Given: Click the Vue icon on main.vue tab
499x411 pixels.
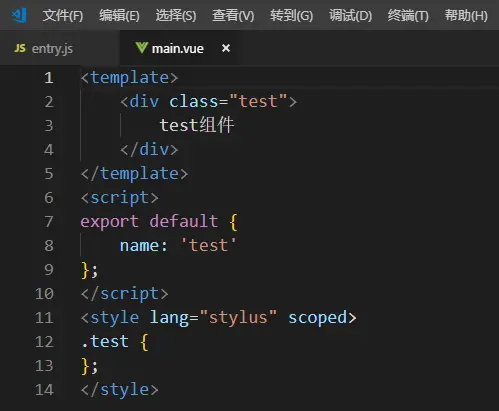Looking at the screenshot, I should (142, 48).
